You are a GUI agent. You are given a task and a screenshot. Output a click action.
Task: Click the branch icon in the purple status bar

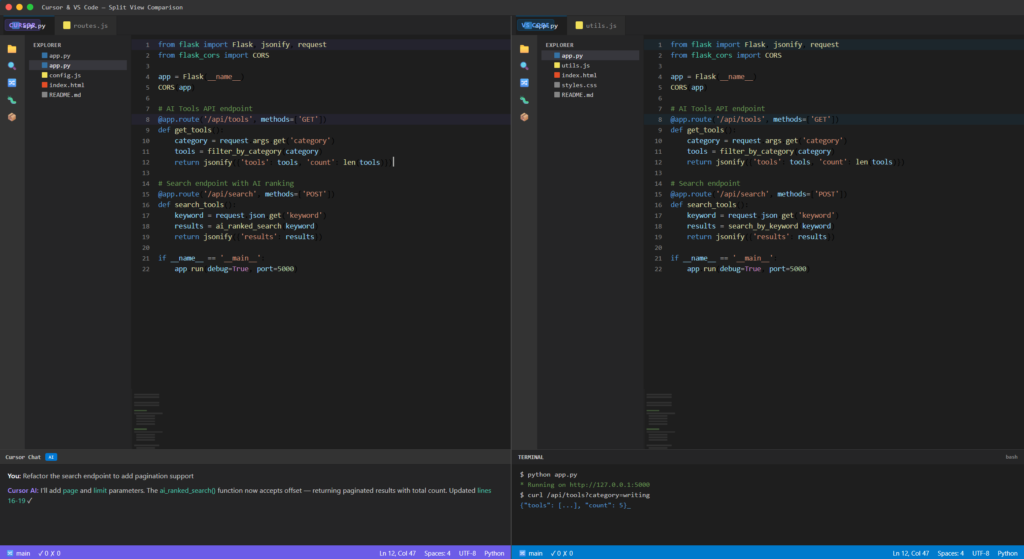[10, 553]
